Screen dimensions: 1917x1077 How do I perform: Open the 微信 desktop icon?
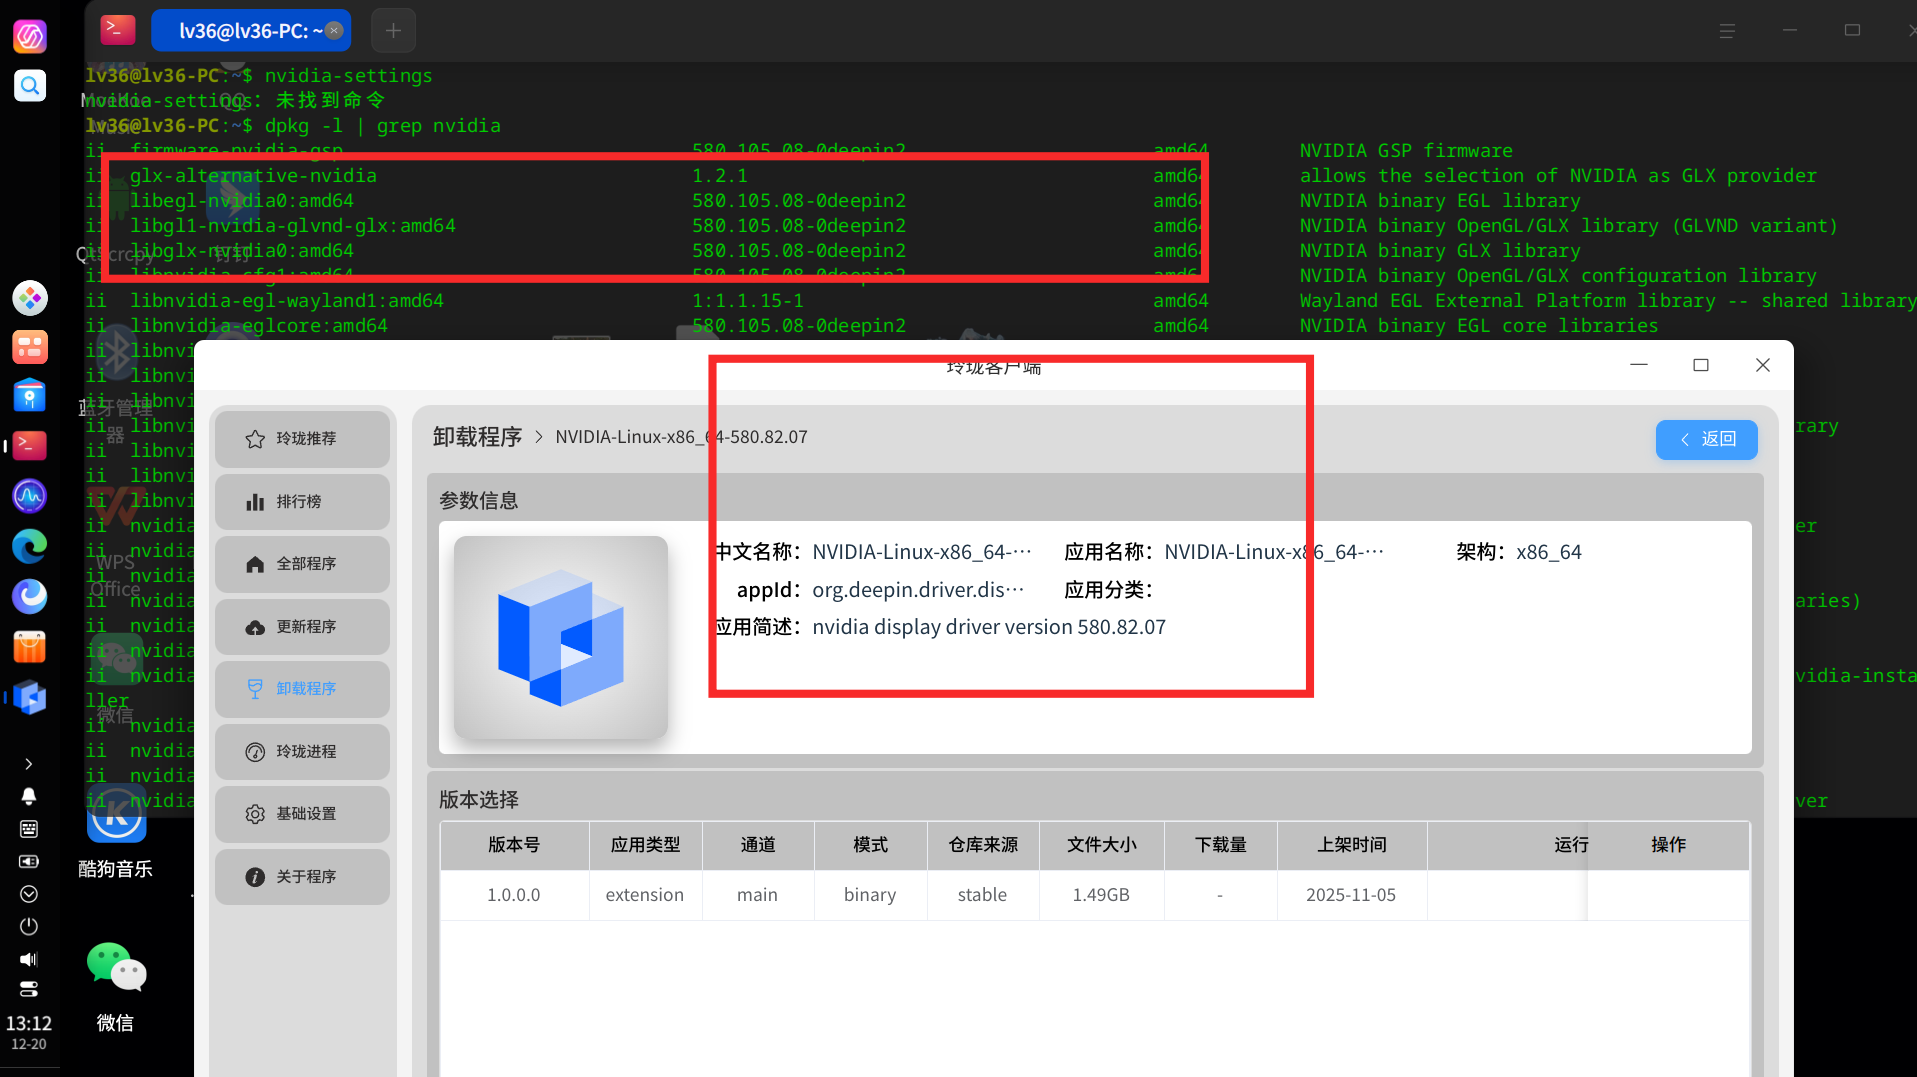pyautogui.click(x=116, y=987)
